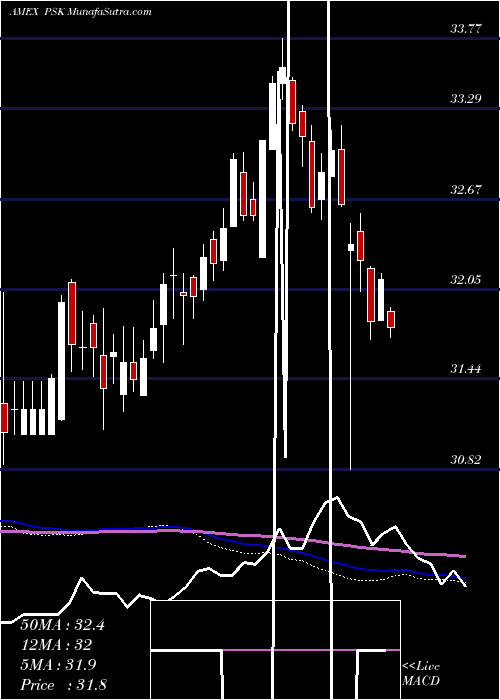This screenshot has width=500, height=700.
Task: Click the Live MACD label
Action: click(421, 674)
